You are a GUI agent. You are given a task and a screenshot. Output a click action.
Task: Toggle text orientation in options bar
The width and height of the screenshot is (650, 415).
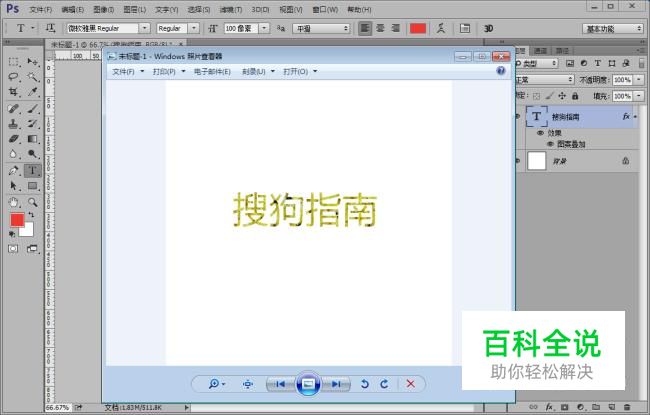pyautogui.click(x=50, y=28)
